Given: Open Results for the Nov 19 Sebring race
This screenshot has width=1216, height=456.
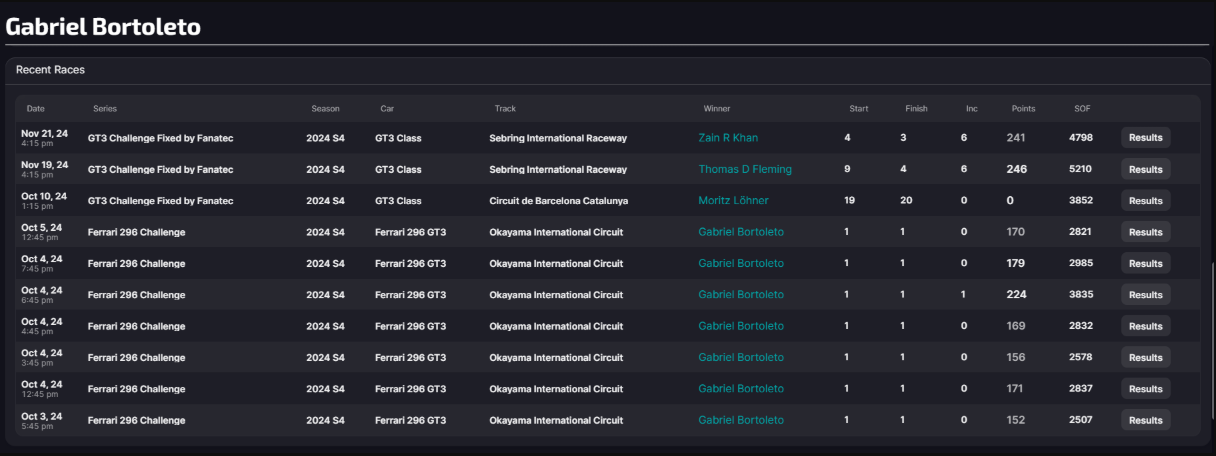Looking at the screenshot, I should coord(1145,169).
